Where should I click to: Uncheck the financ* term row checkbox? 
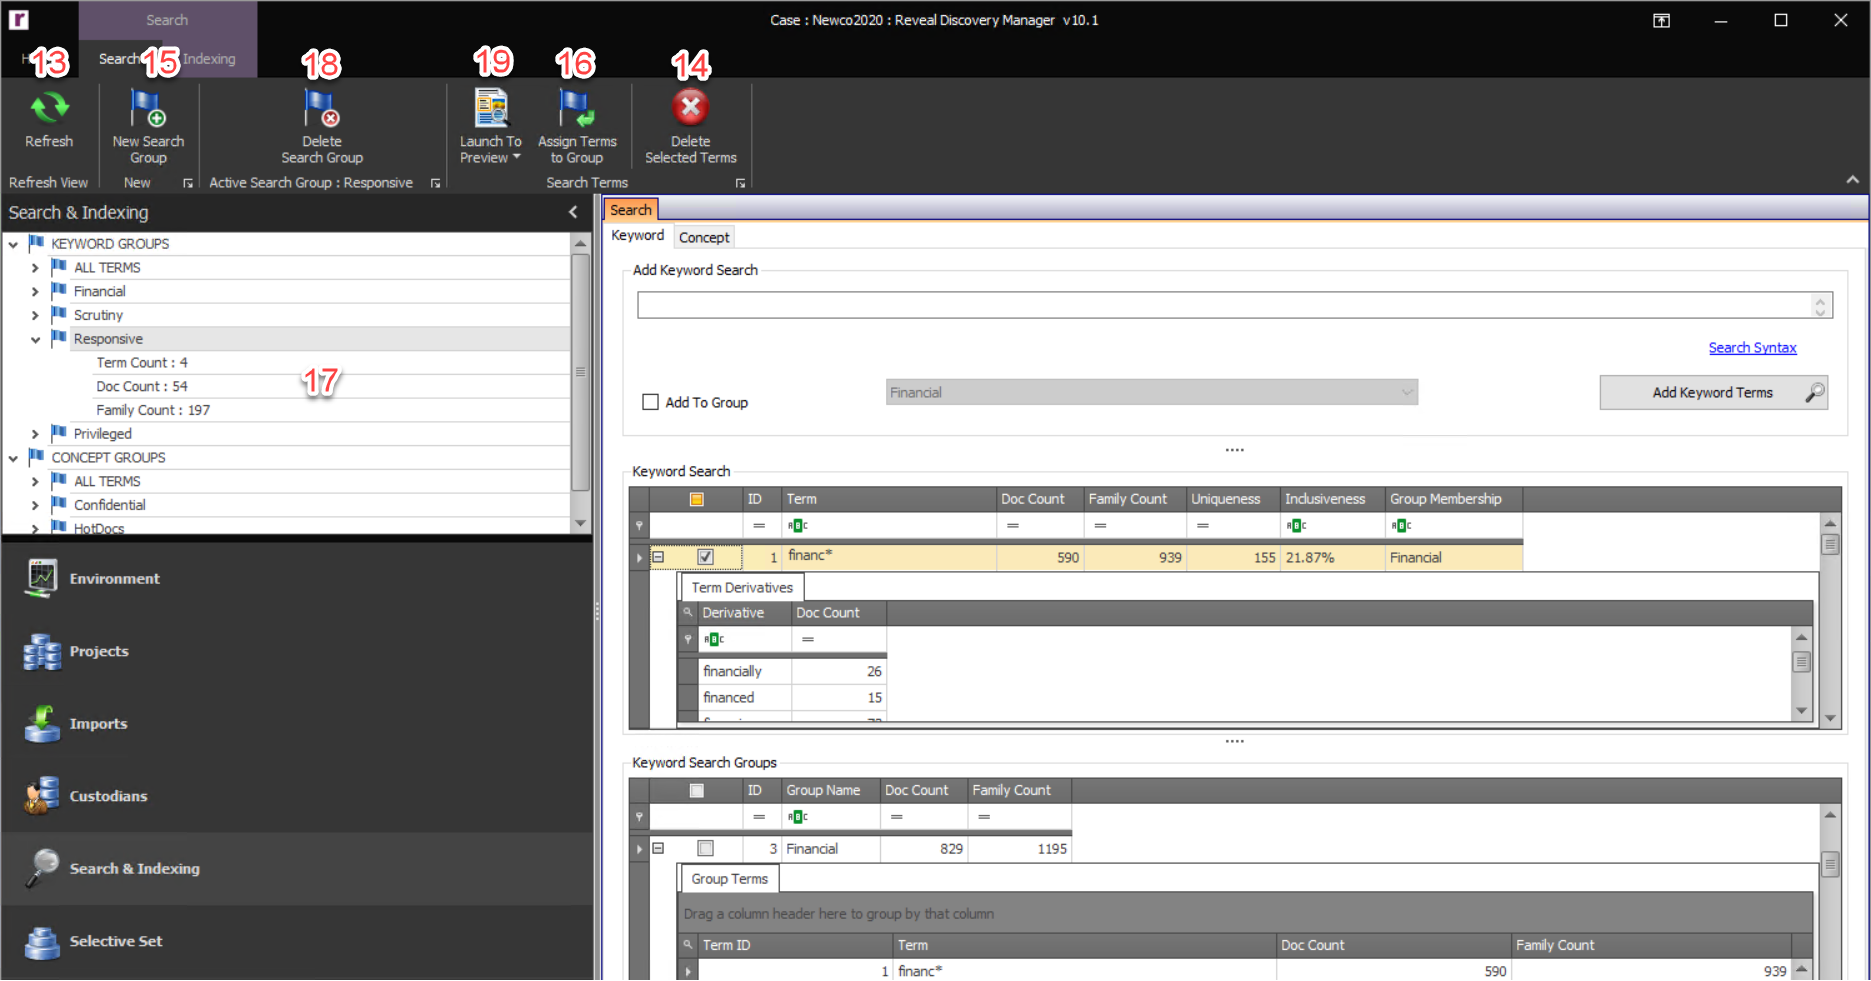(x=705, y=557)
